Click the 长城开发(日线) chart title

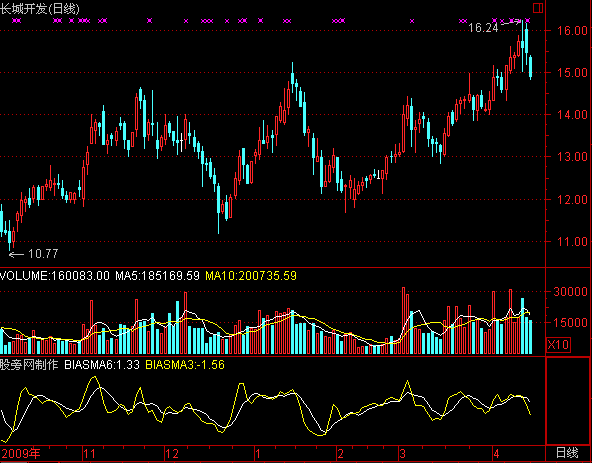pyautogui.click(x=40, y=9)
